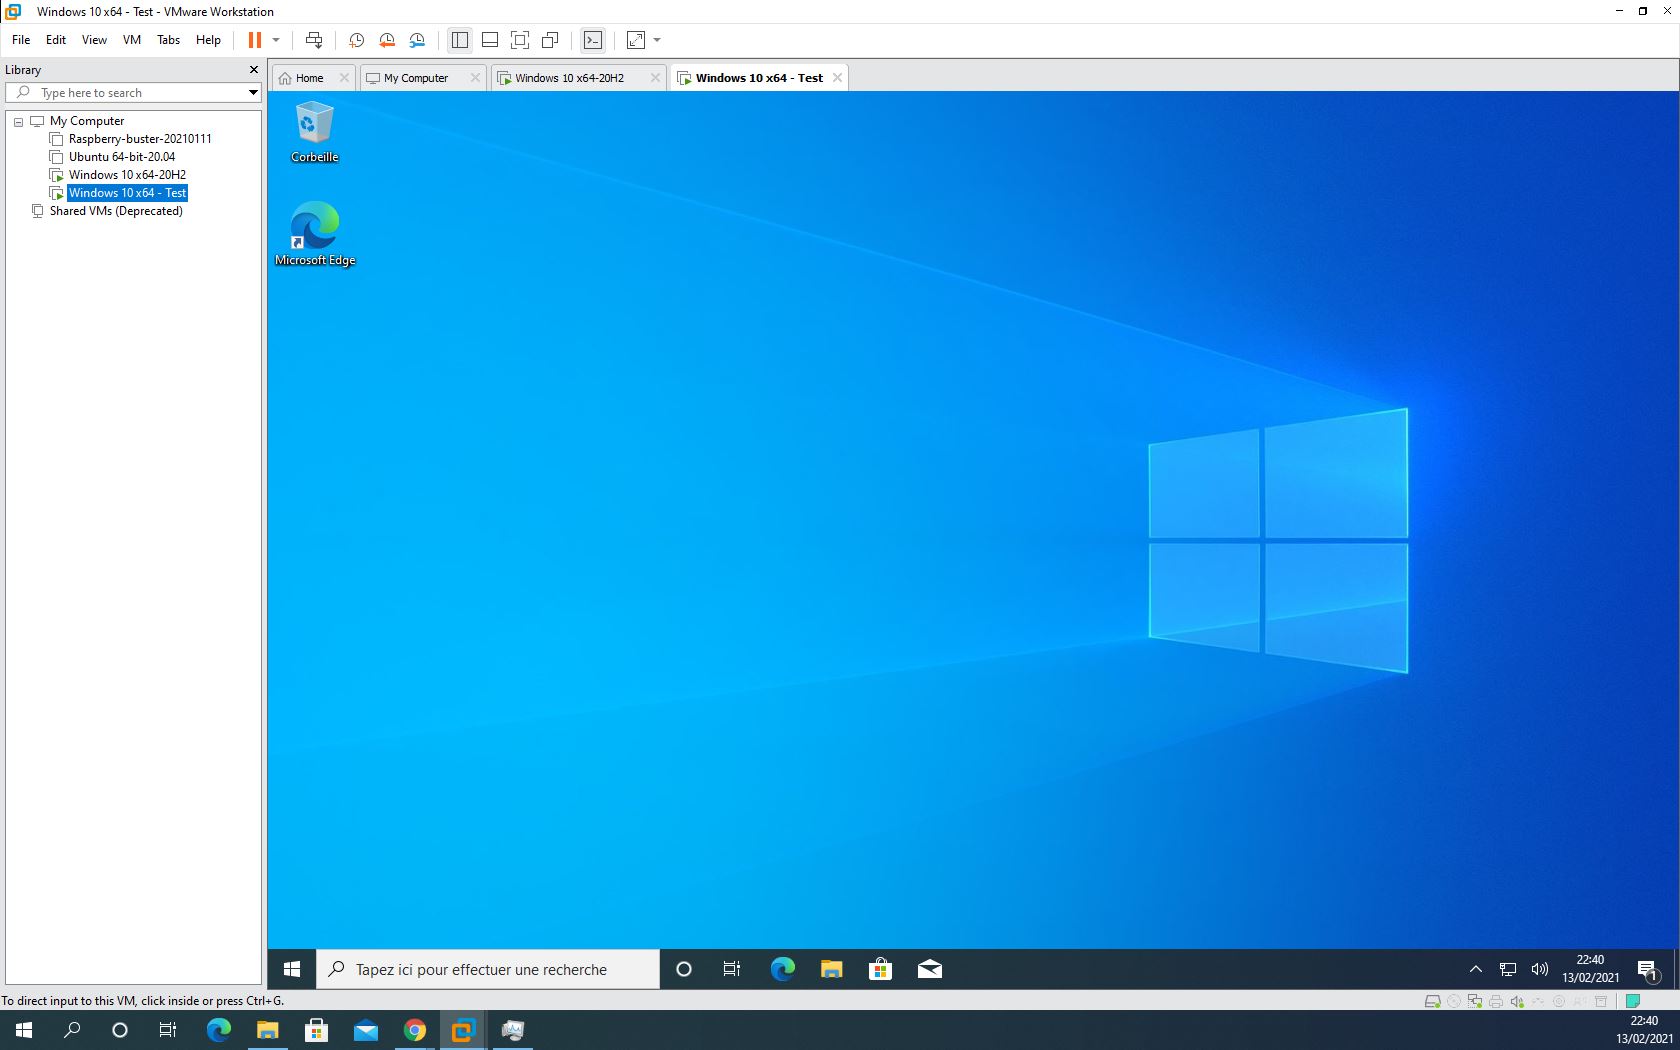Viewport: 1680px width, 1050px height.
Task: Click guest search box 'Tapez ici pour effectuer une recherche'
Action: click(488, 969)
